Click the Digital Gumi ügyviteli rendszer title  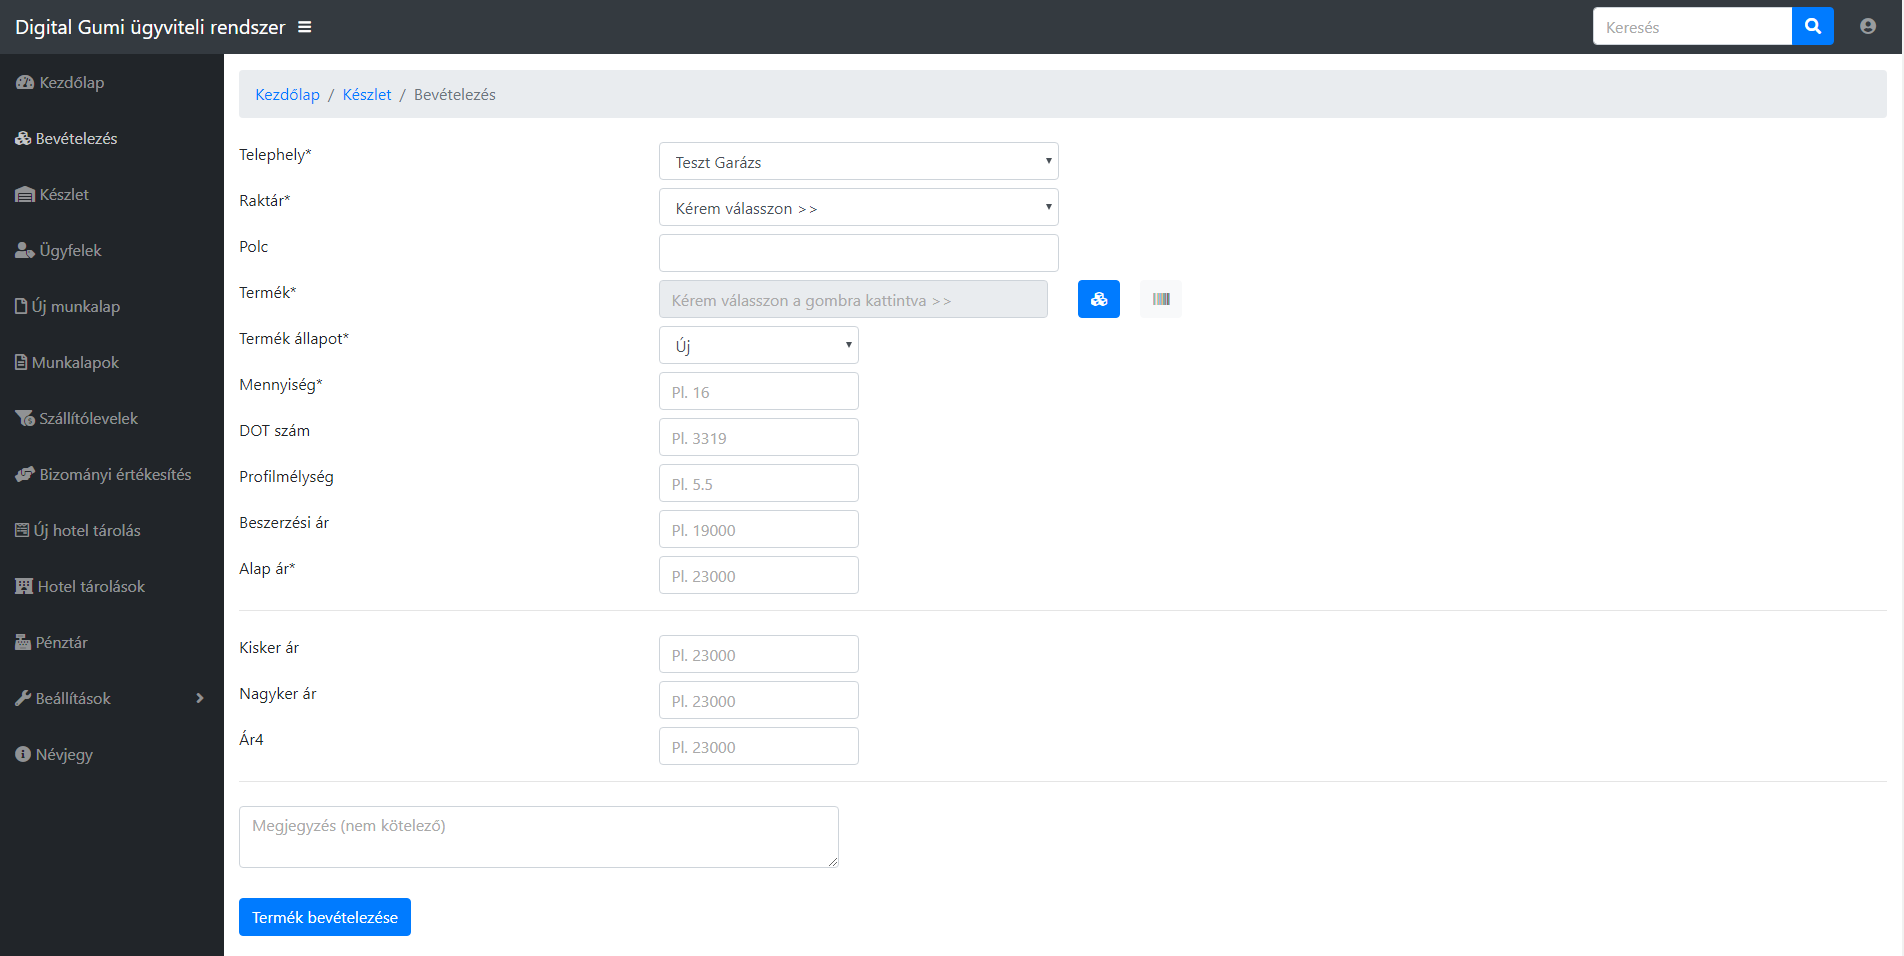pos(150,27)
